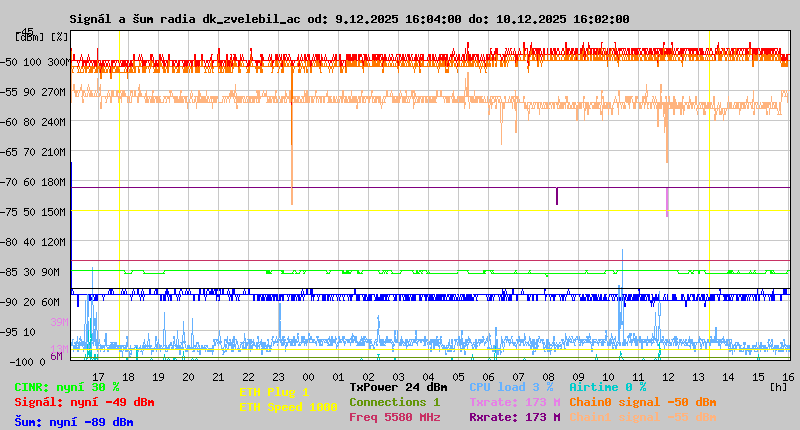Click the '-70 60 180M' y-axis label

click(x=34, y=183)
